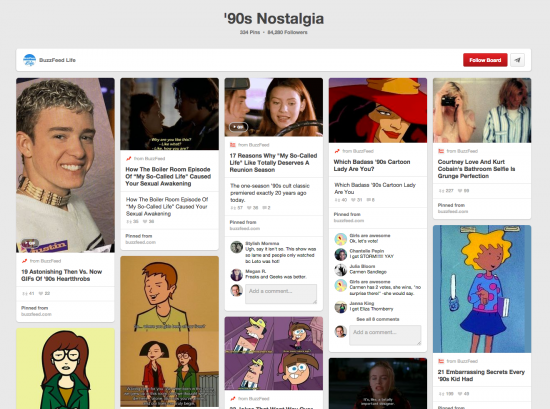The height and width of the screenshot is (409, 550).
Task: Play GIF badge on My So-Called Life image
Action: click(x=238, y=127)
